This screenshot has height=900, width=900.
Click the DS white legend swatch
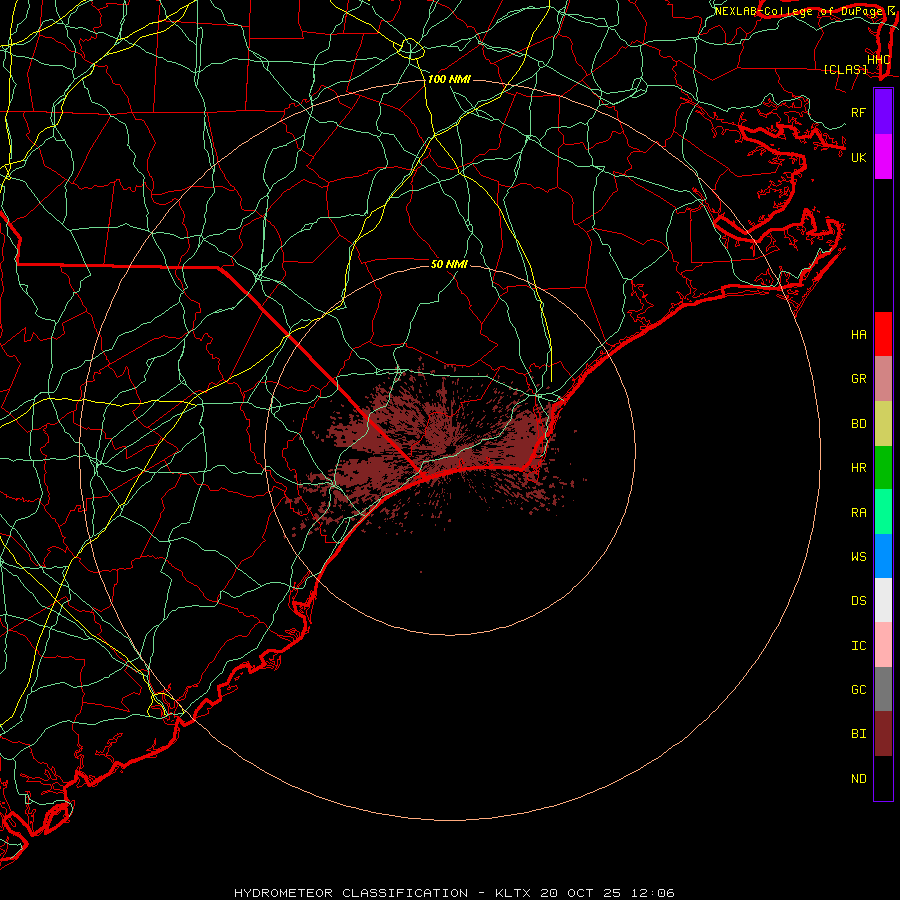tap(883, 600)
